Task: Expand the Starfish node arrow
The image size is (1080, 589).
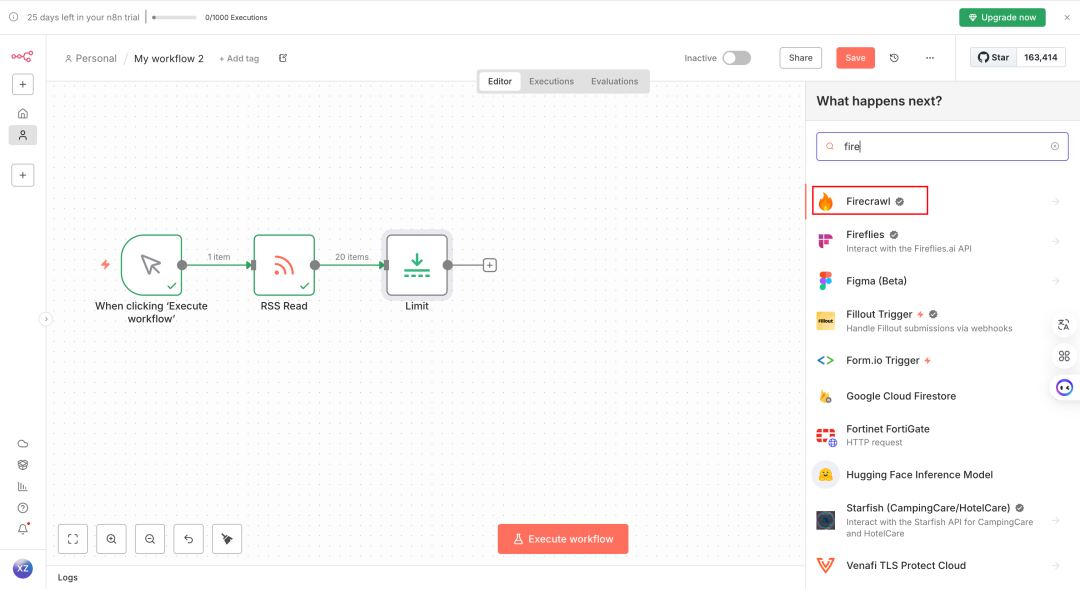Action: point(1056,520)
